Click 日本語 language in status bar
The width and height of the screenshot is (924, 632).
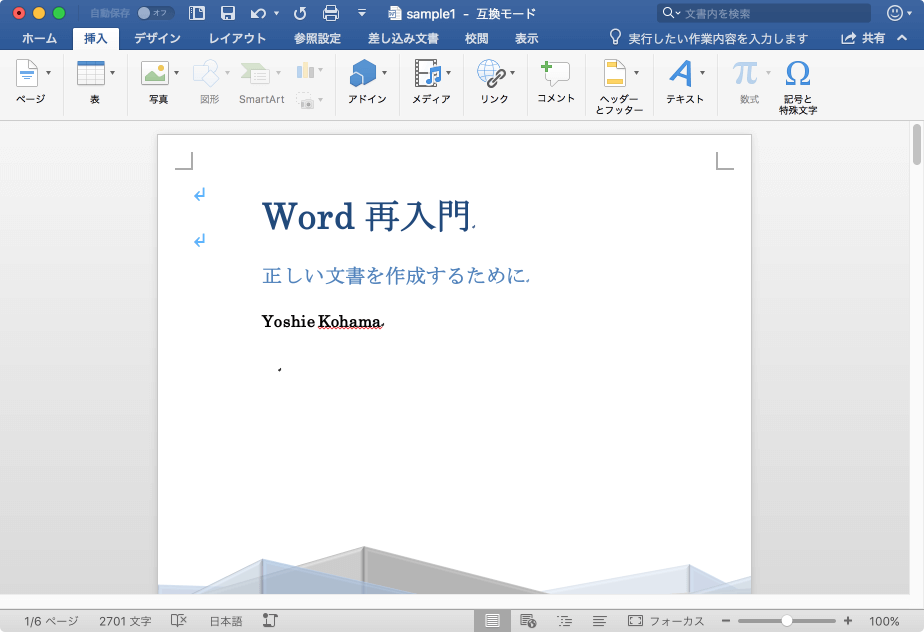225,621
